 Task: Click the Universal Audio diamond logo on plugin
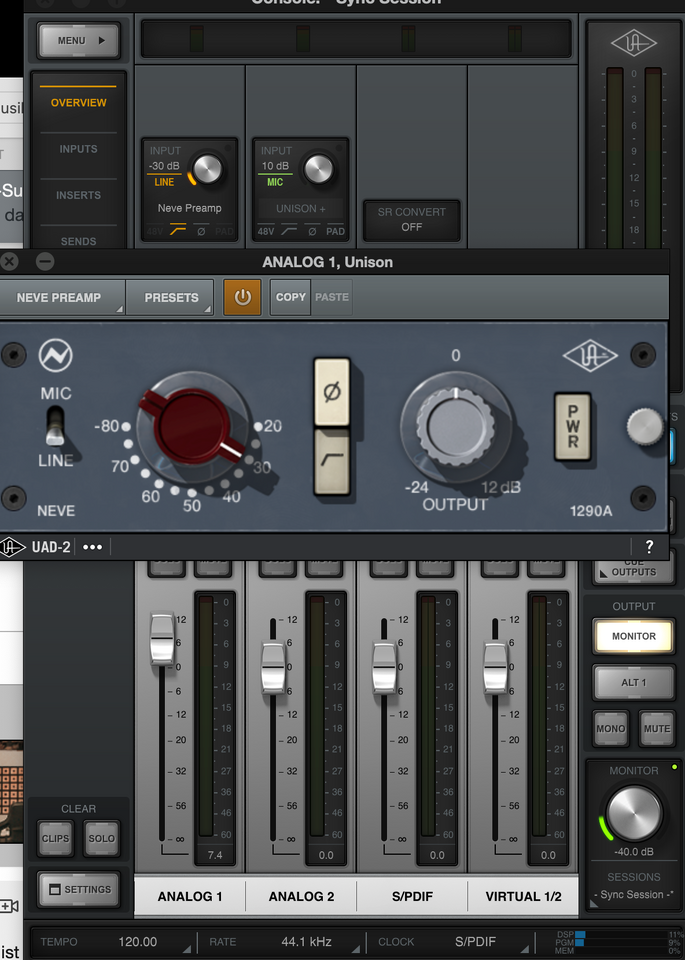[x=590, y=356]
